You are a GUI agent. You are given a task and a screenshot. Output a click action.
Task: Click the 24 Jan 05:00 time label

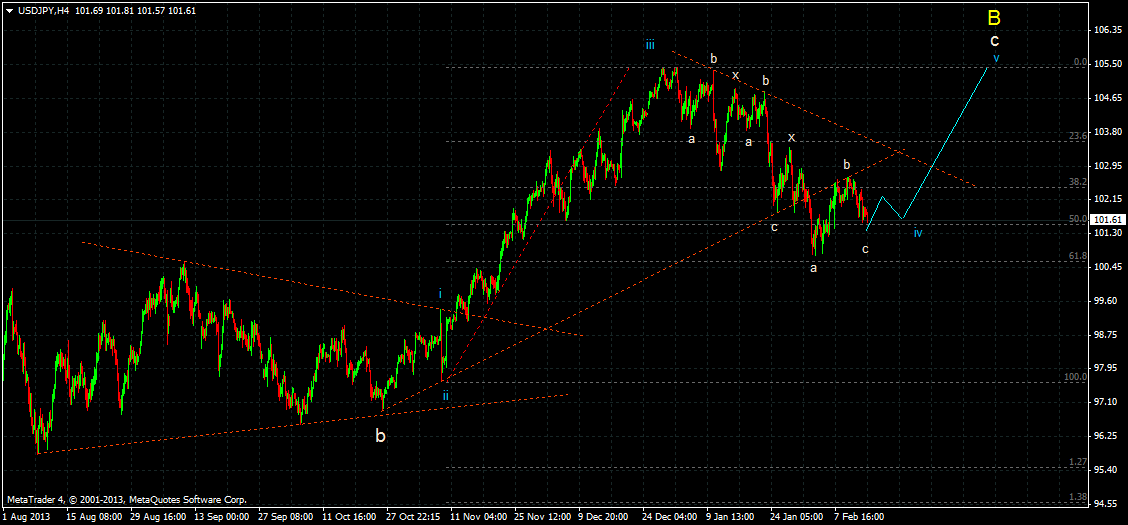[x=795, y=516]
